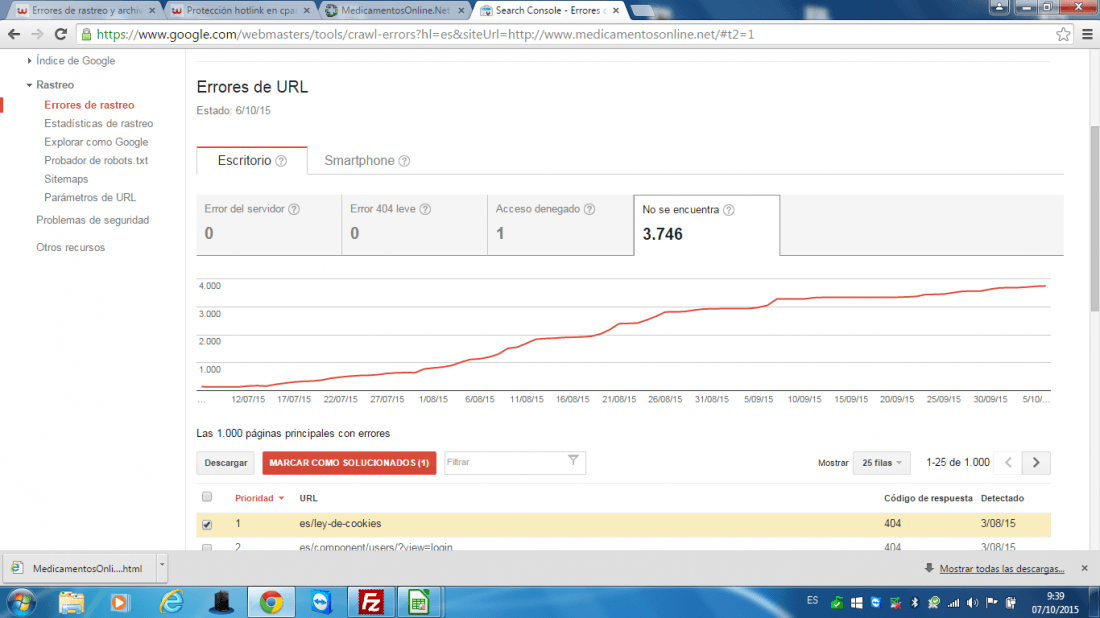1100x618 pixels.
Task: Close the Search Console tab
Action: pyautogui.click(x=616, y=11)
